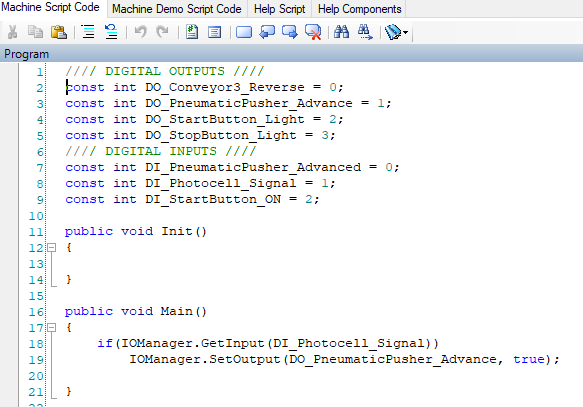Click the closing brace on line 14
The height and width of the screenshot is (407, 583).
point(69,280)
